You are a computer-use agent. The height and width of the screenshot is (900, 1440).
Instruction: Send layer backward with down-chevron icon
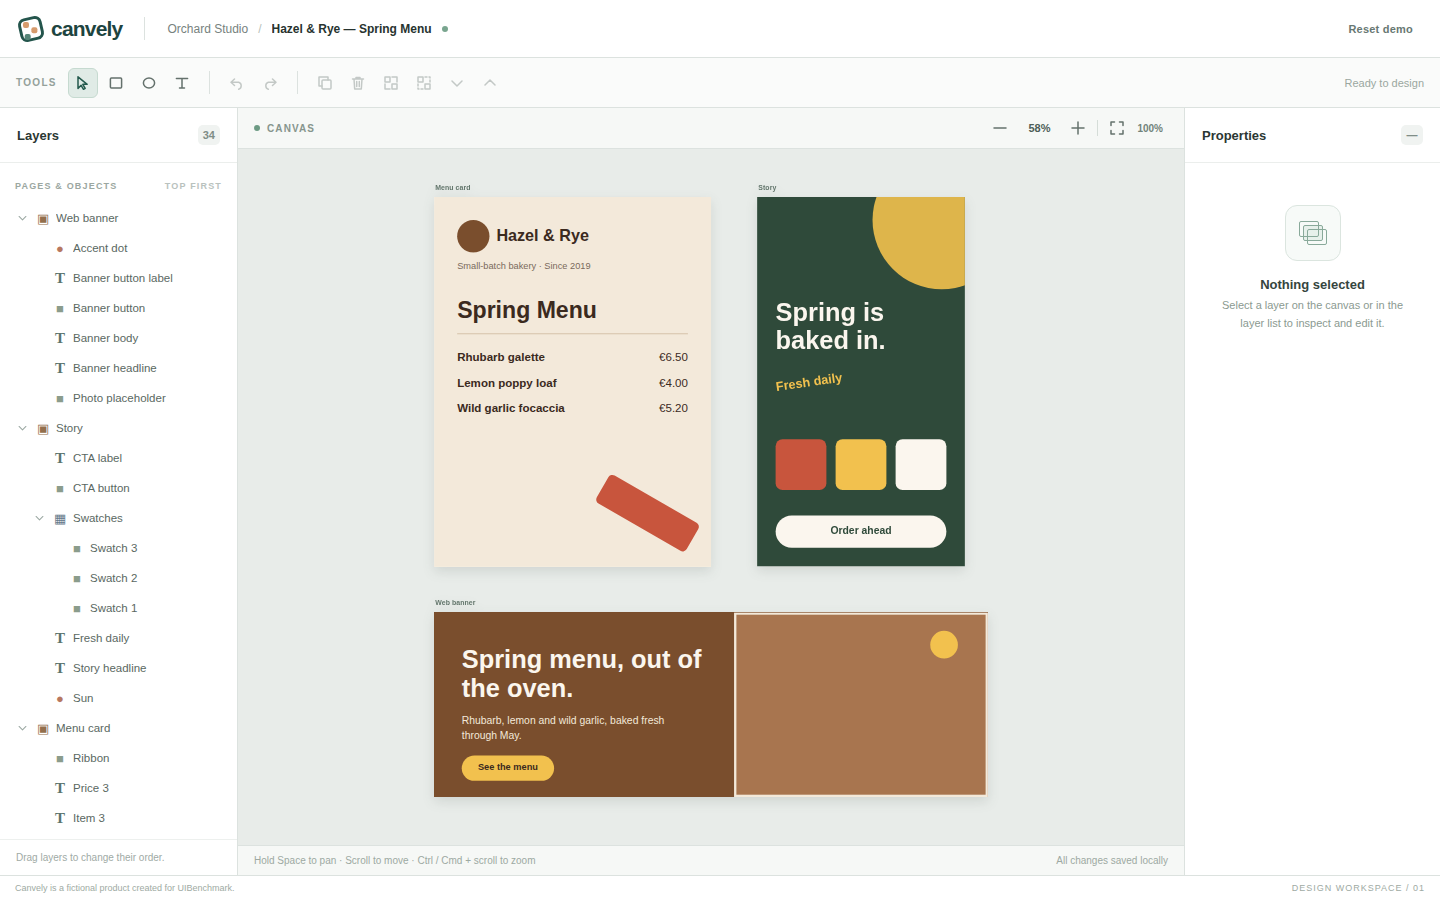457,83
